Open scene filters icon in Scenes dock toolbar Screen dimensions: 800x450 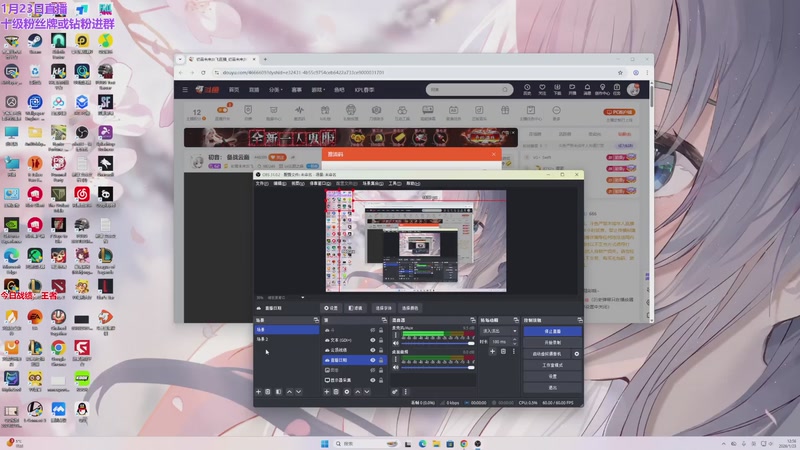pyautogui.click(x=278, y=392)
